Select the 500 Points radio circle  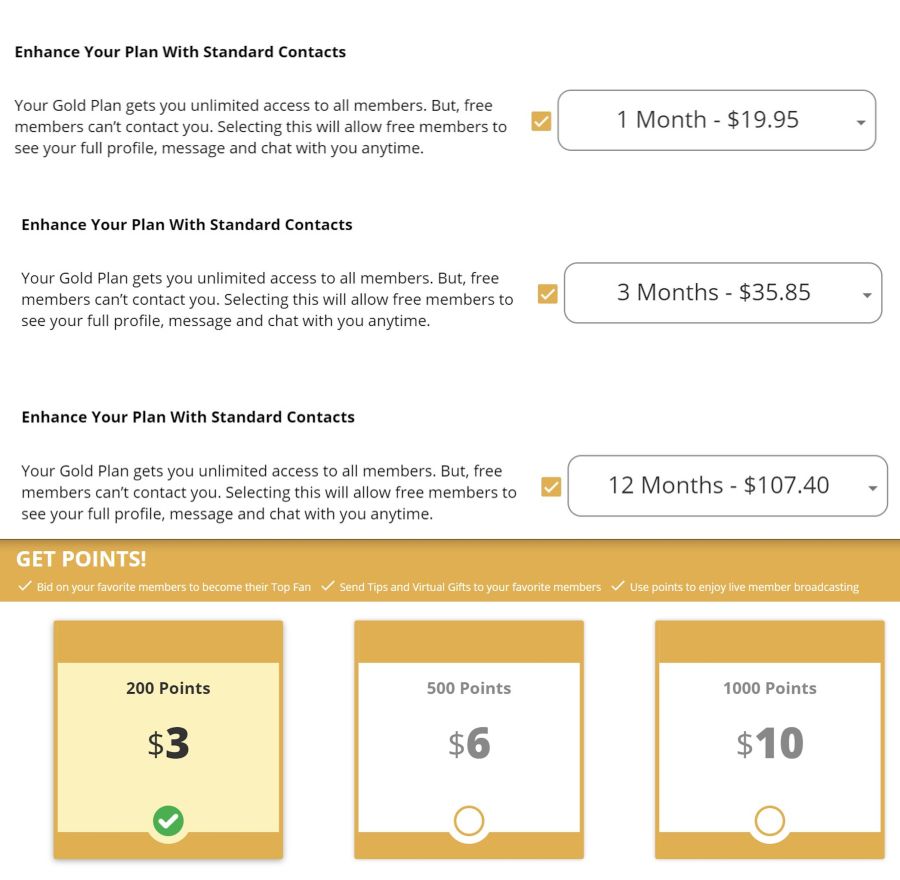coord(469,821)
